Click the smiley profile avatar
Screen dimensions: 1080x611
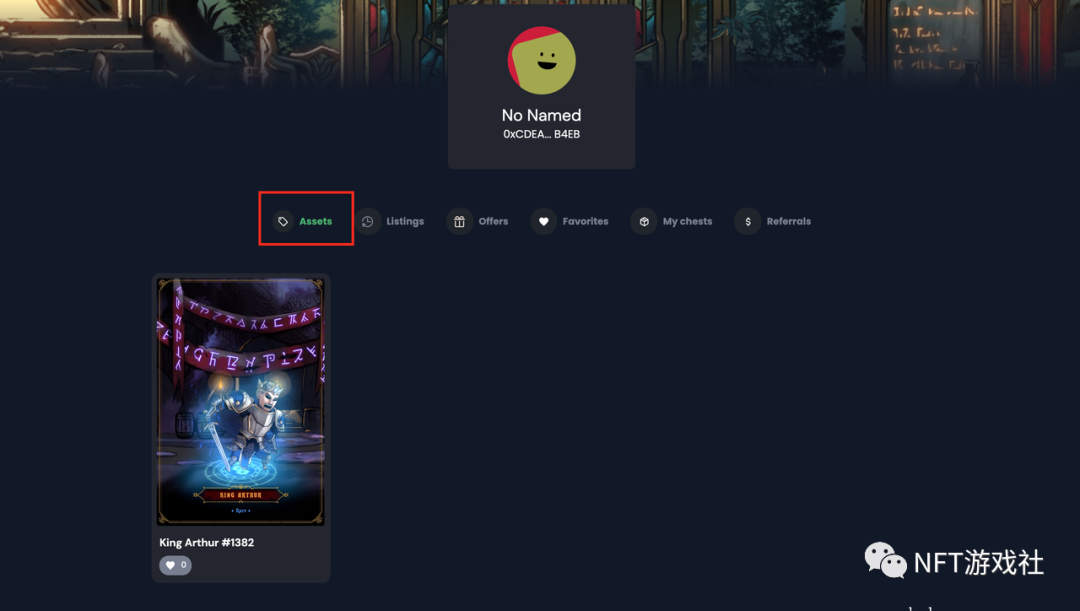(541, 61)
